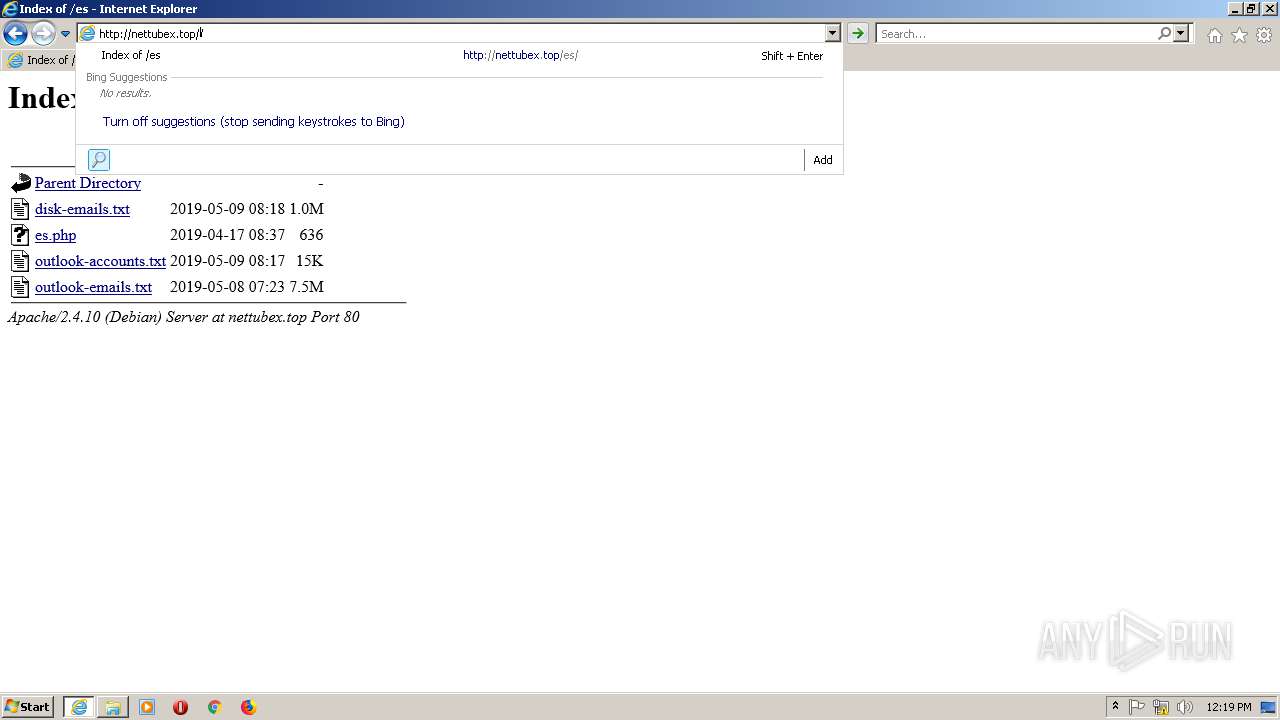Click the '15K' size of outlook-accounts.txt

click(x=310, y=261)
